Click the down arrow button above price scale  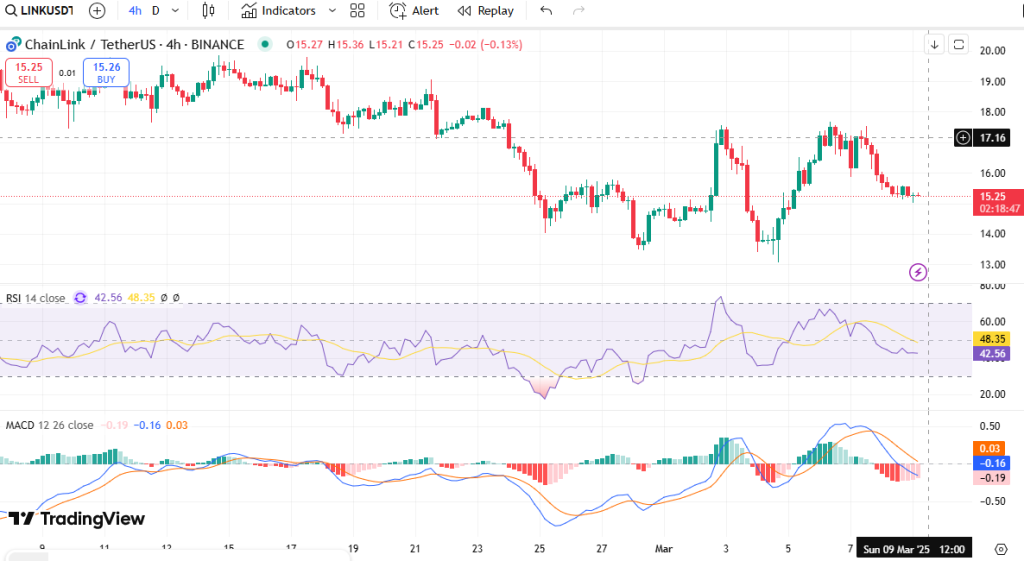pyautogui.click(x=935, y=44)
